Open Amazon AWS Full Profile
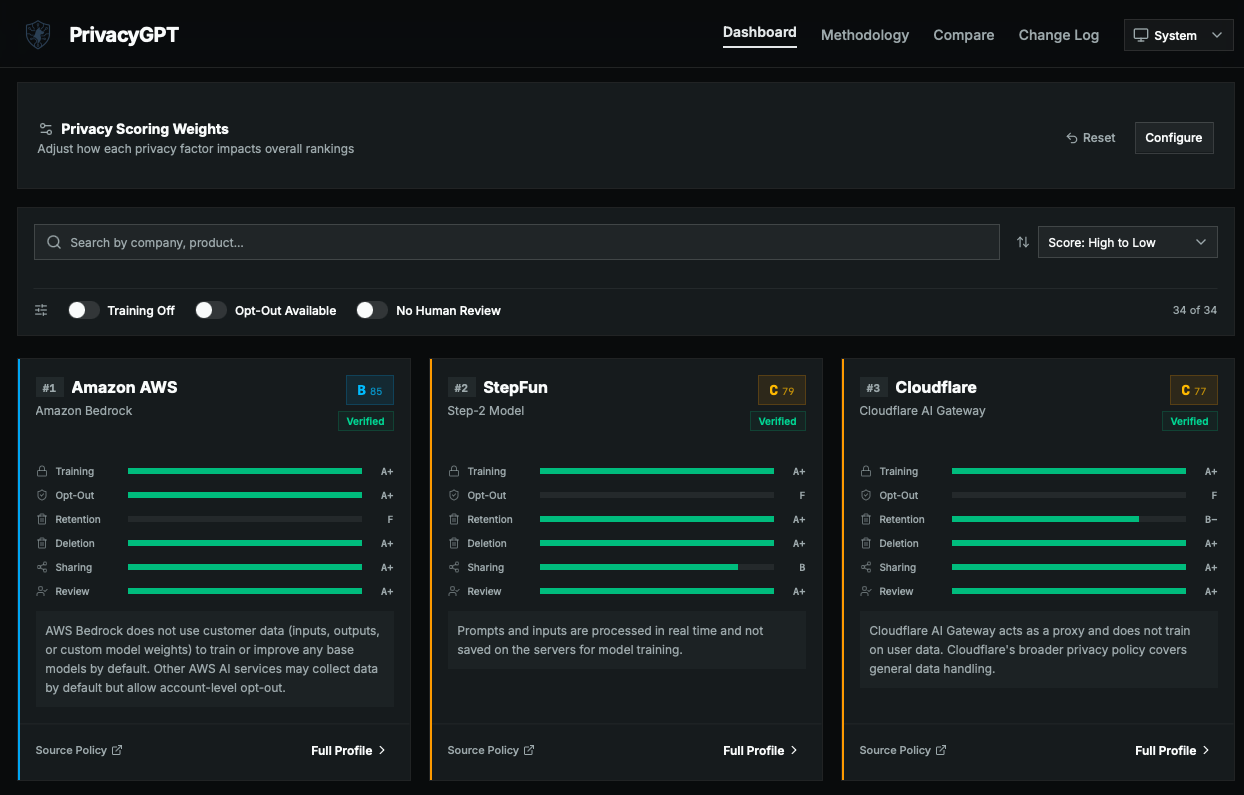This screenshot has height=795, width=1244. click(349, 750)
